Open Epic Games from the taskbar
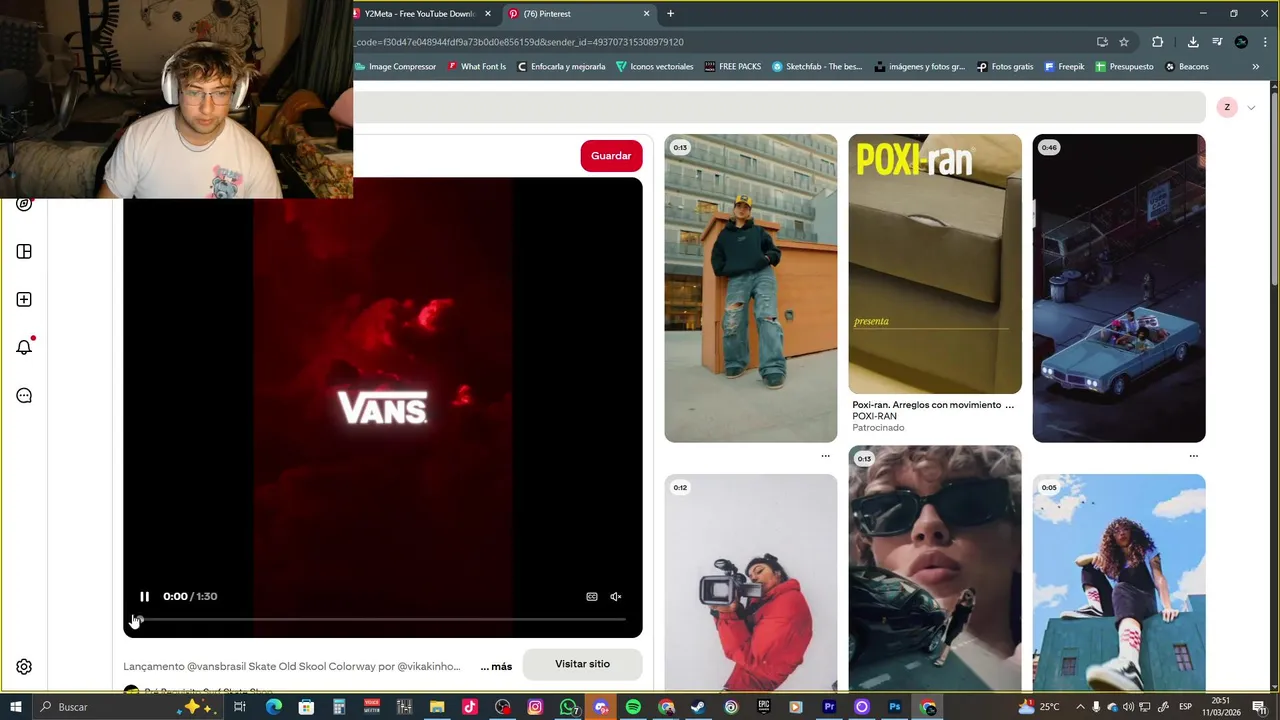The height and width of the screenshot is (720, 1280). click(764, 707)
